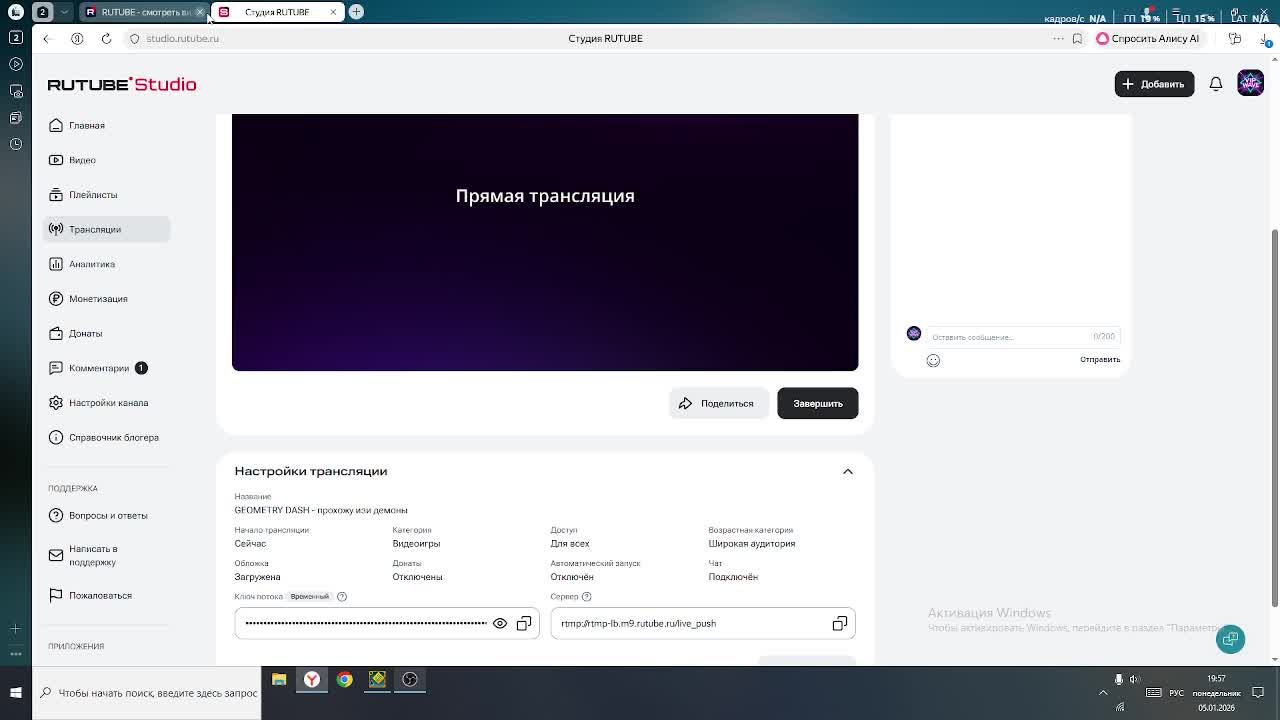Expand the tab group dropdown arrow
The width and height of the screenshot is (1280, 720).
pos(65,12)
